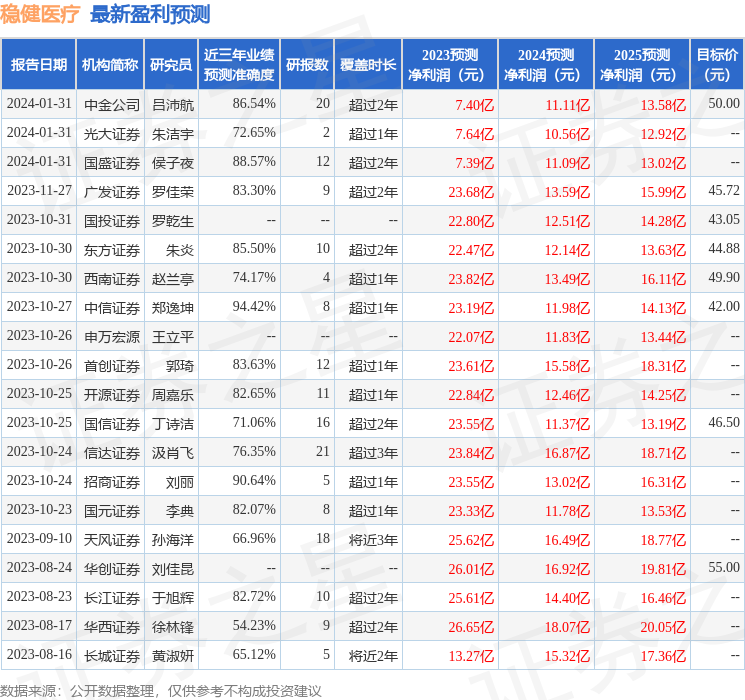The image size is (745, 700).
Task: Click researcher name 王立平
Action: point(173,336)
